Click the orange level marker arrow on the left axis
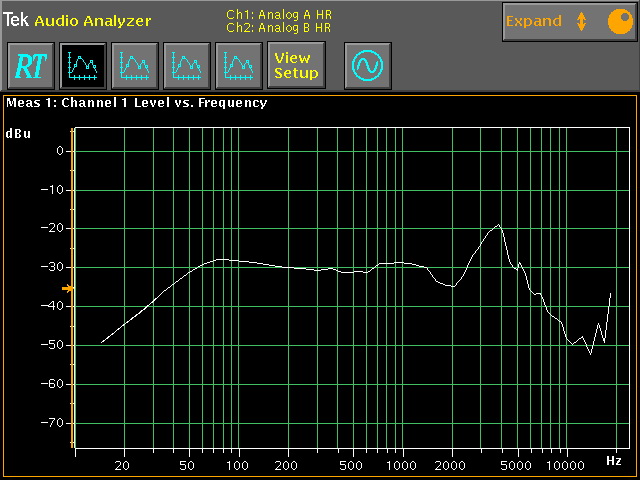 [x=67, y=288]
